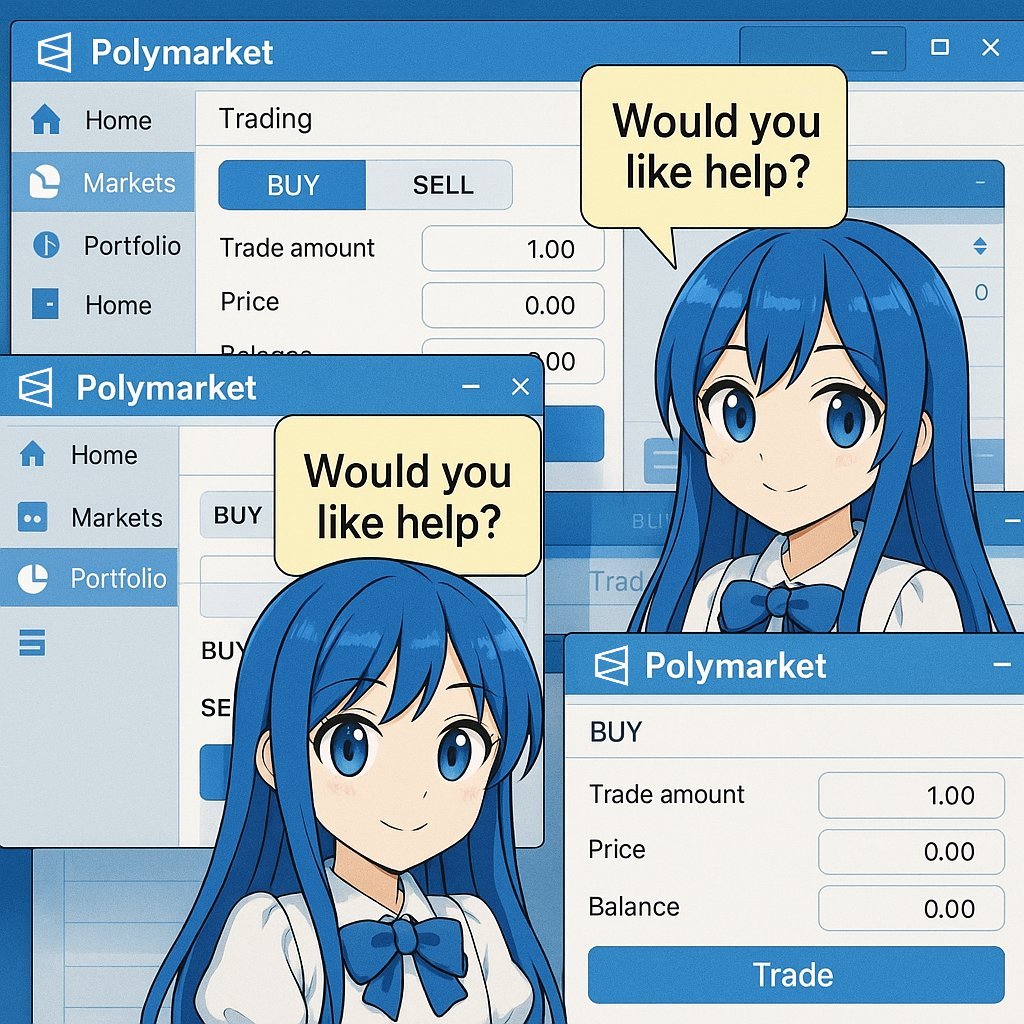Click the Portfolio gauge icon
This screenshot has height=1024, width=1024.
[x=45, y=246]
